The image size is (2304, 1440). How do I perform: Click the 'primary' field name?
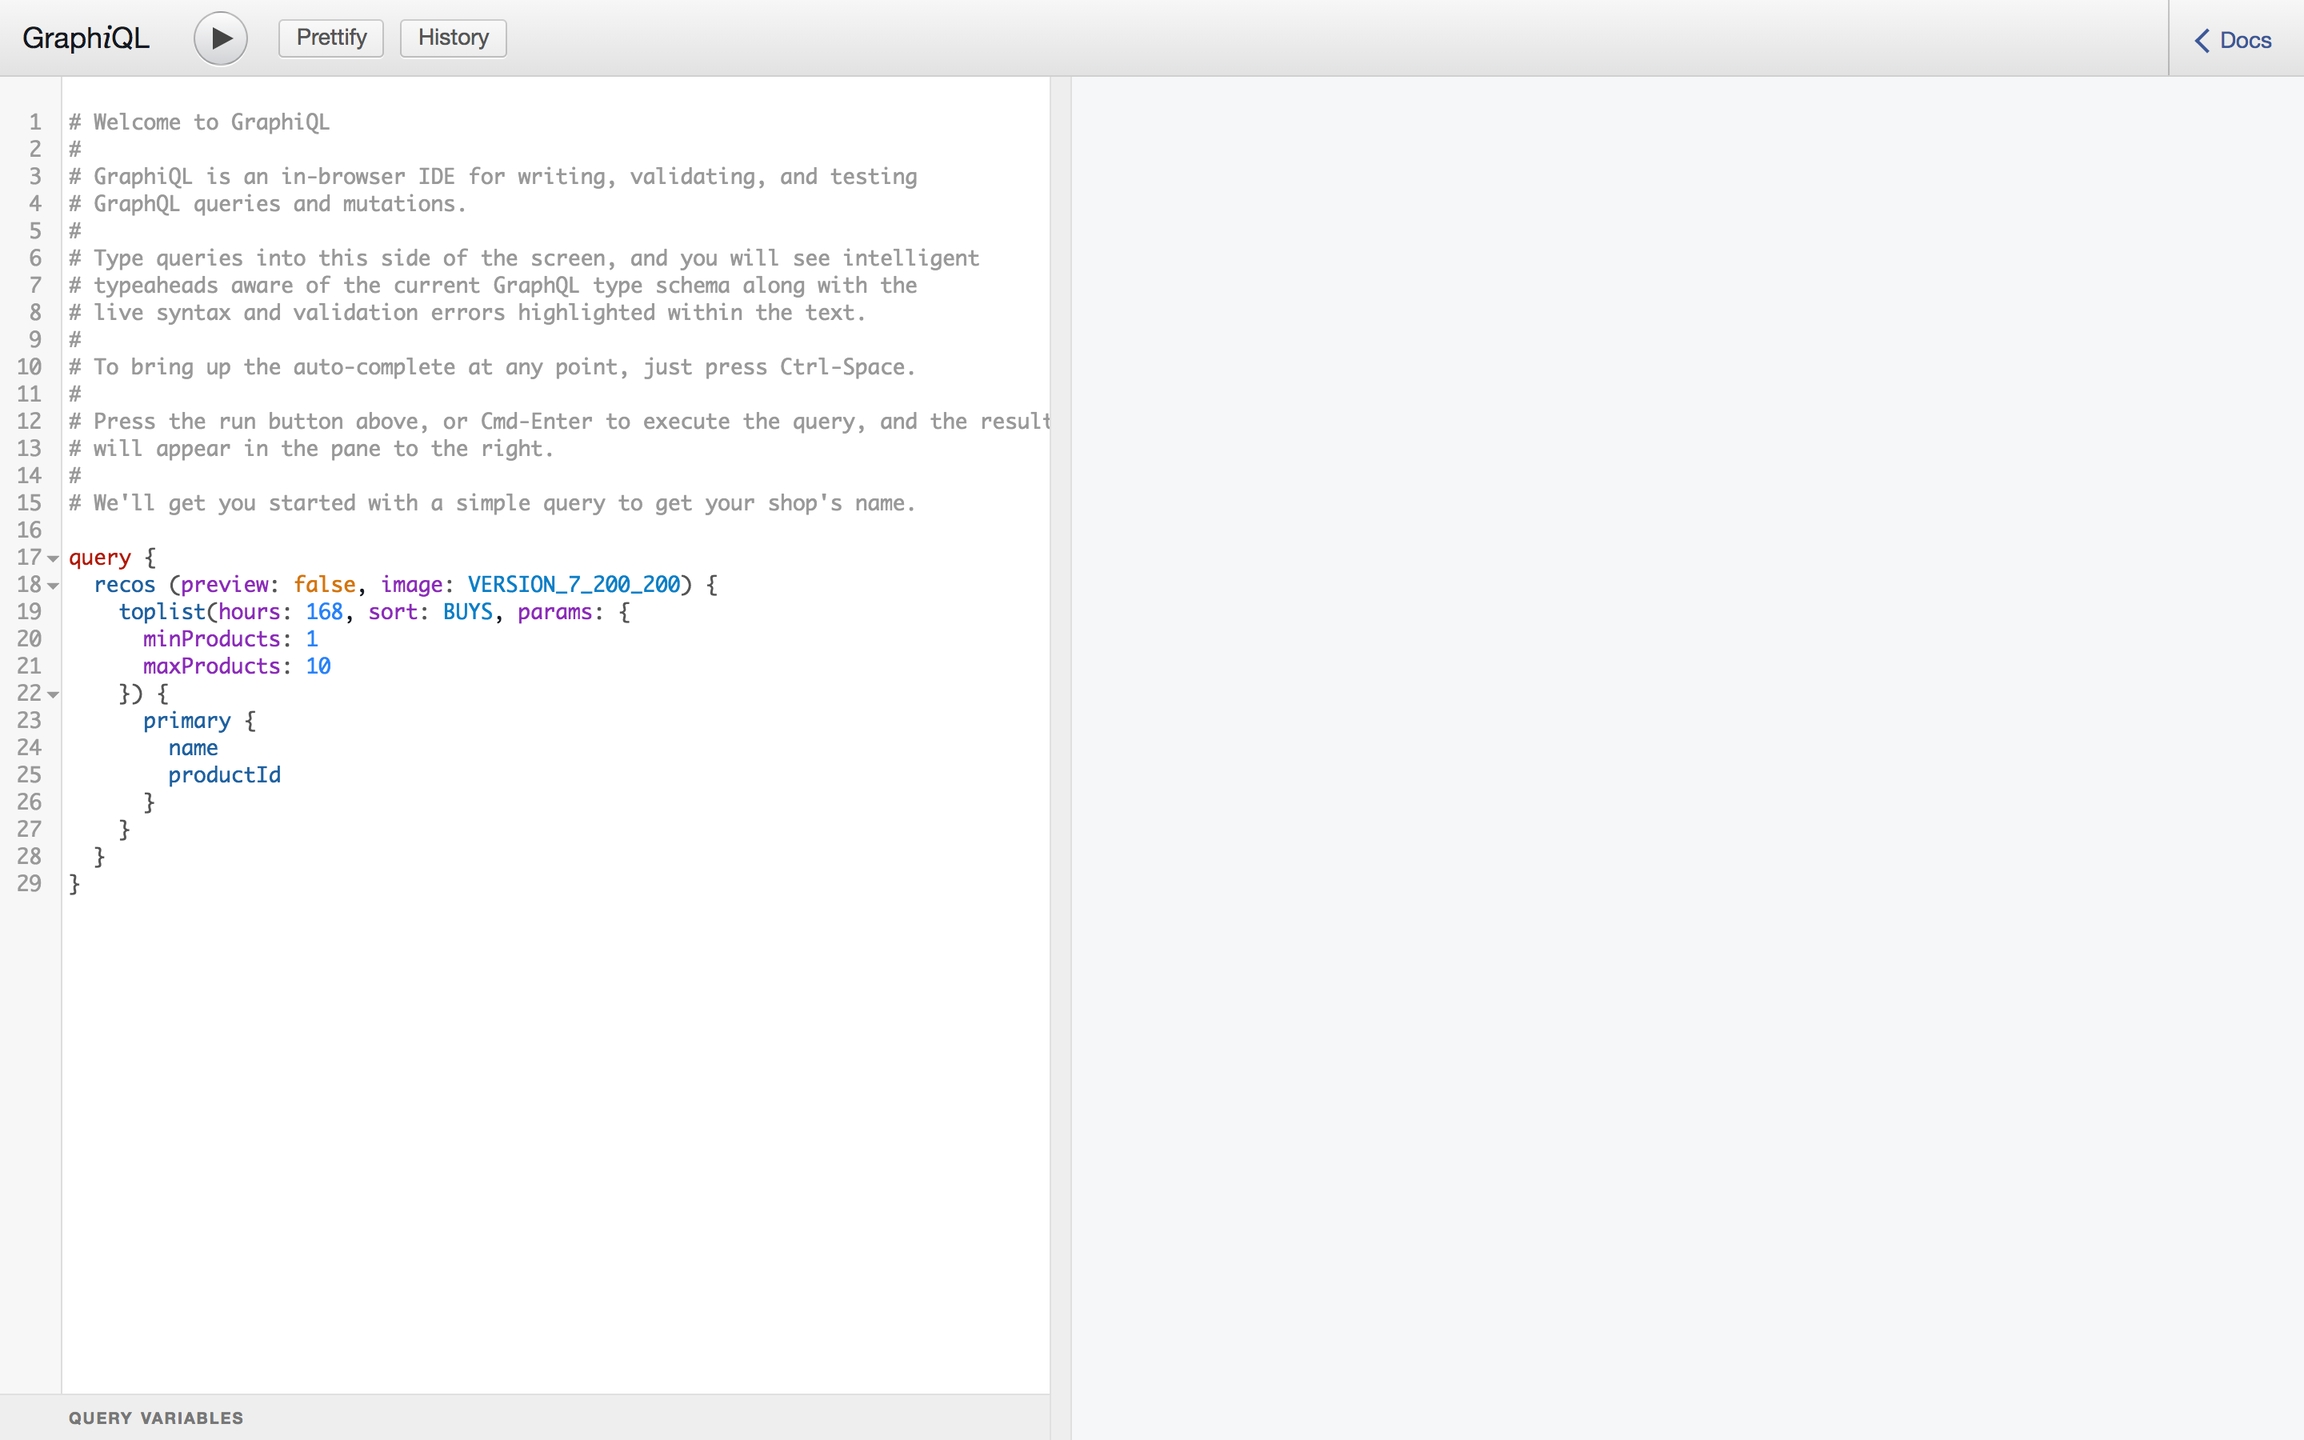click(186, 720)
